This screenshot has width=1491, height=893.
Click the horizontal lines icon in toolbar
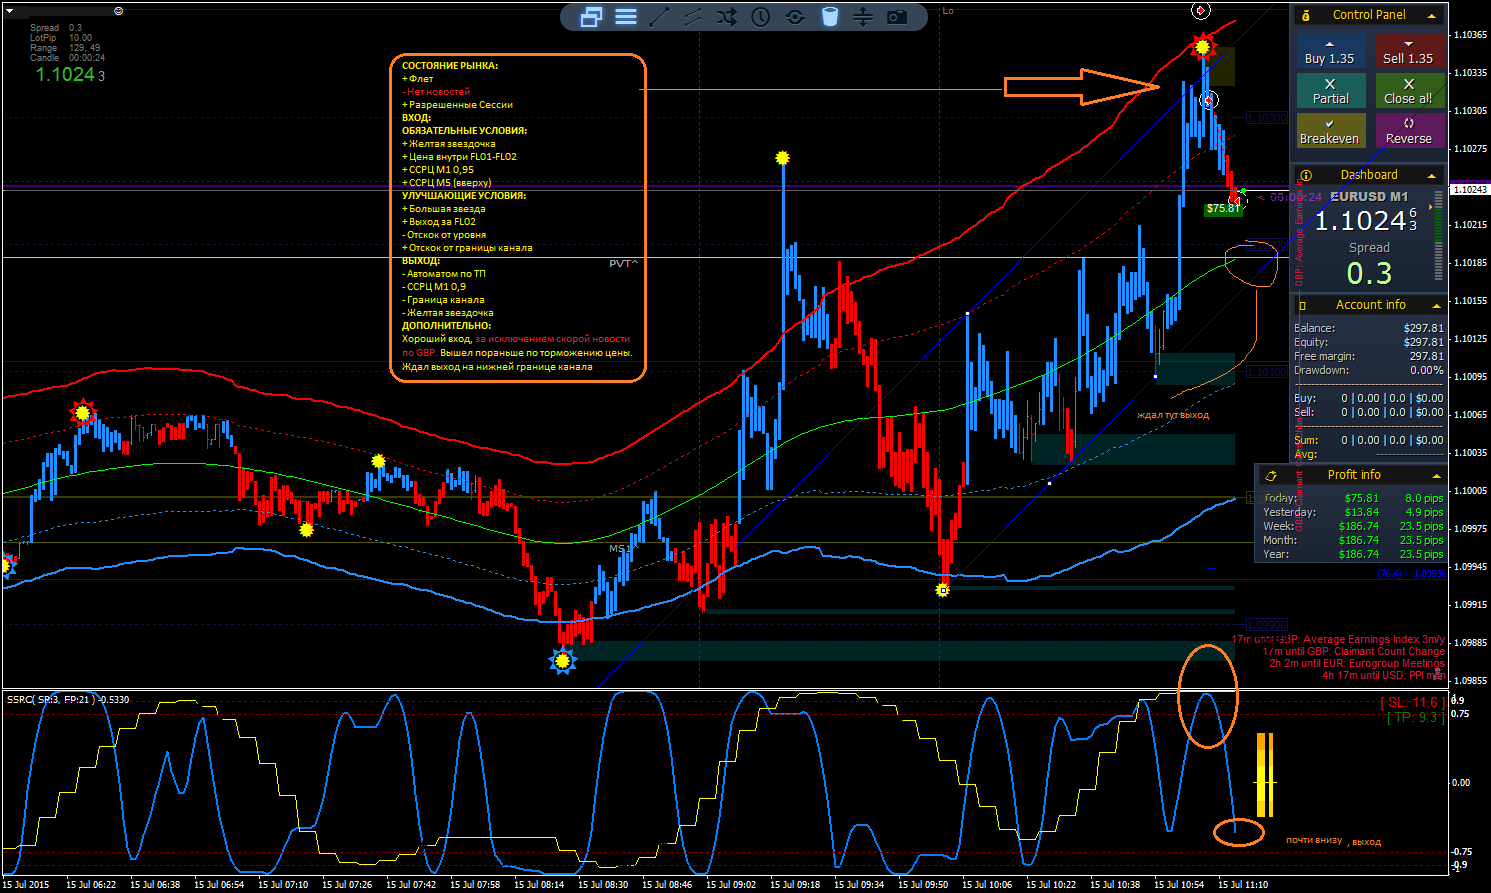626,16
